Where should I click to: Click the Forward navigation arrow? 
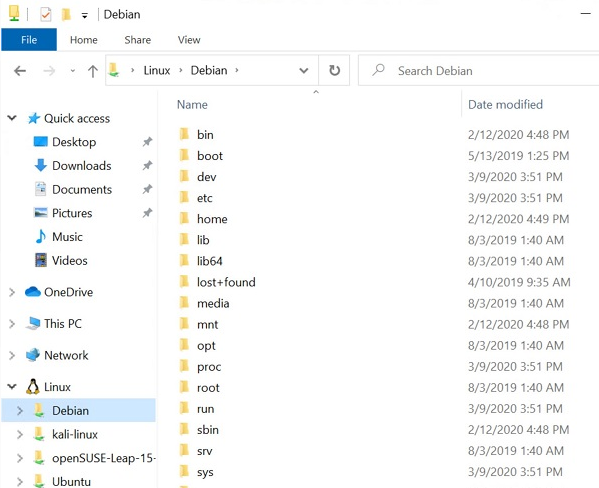pyautogui.click(x=49, y=71)
